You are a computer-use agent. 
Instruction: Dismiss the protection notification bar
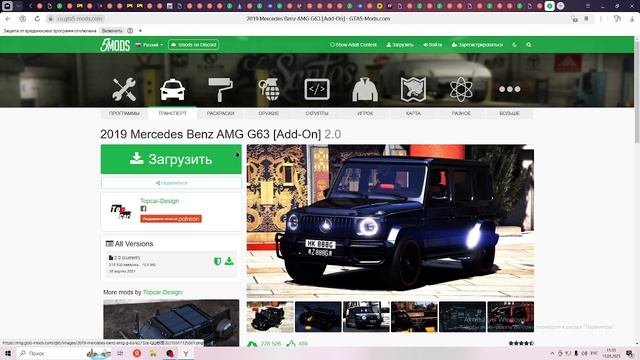point(140,31)
